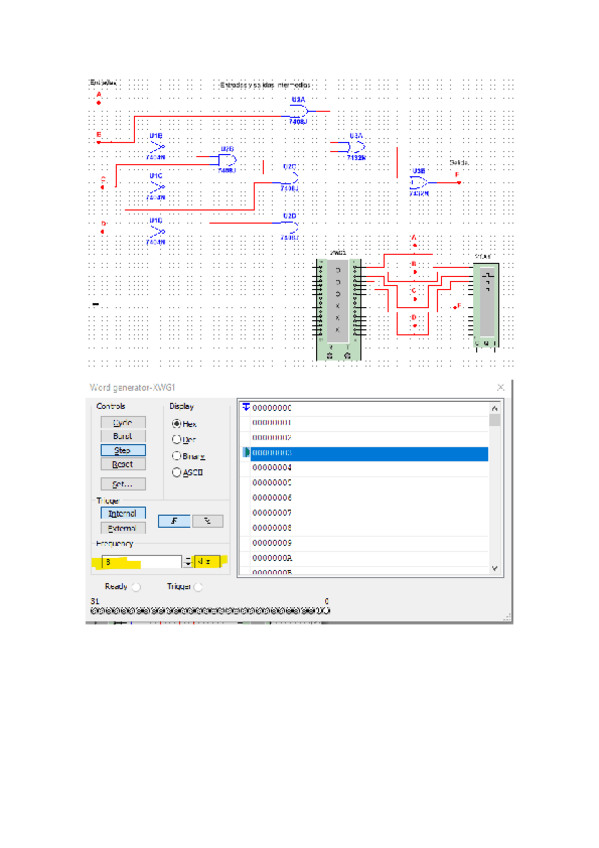Select the U1B 7404N inverter symbol

point(156,147)
